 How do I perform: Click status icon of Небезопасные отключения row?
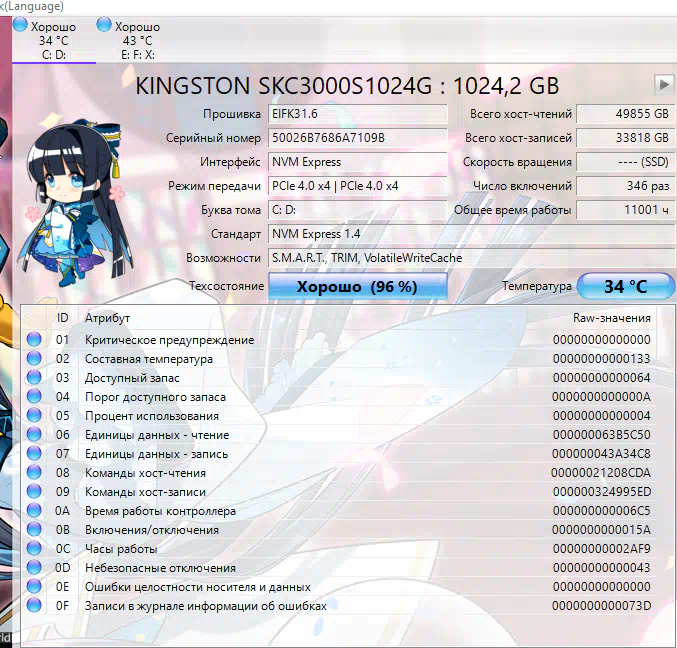(34, 567)
